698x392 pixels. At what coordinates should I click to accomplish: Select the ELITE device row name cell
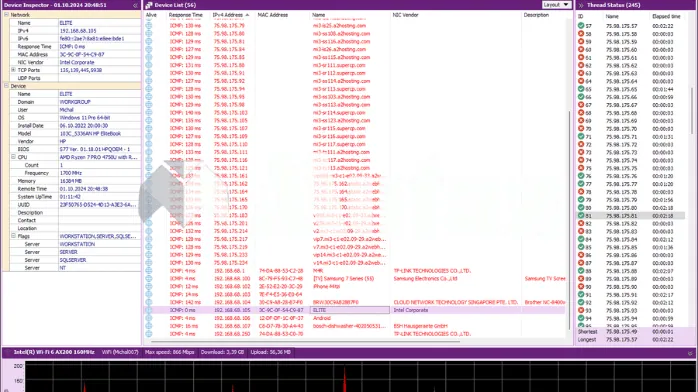pyautogui.click(x=350, y=310)
